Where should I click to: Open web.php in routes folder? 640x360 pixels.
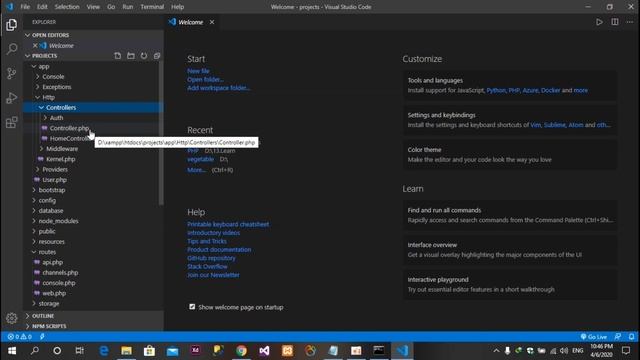coord(54,293)
